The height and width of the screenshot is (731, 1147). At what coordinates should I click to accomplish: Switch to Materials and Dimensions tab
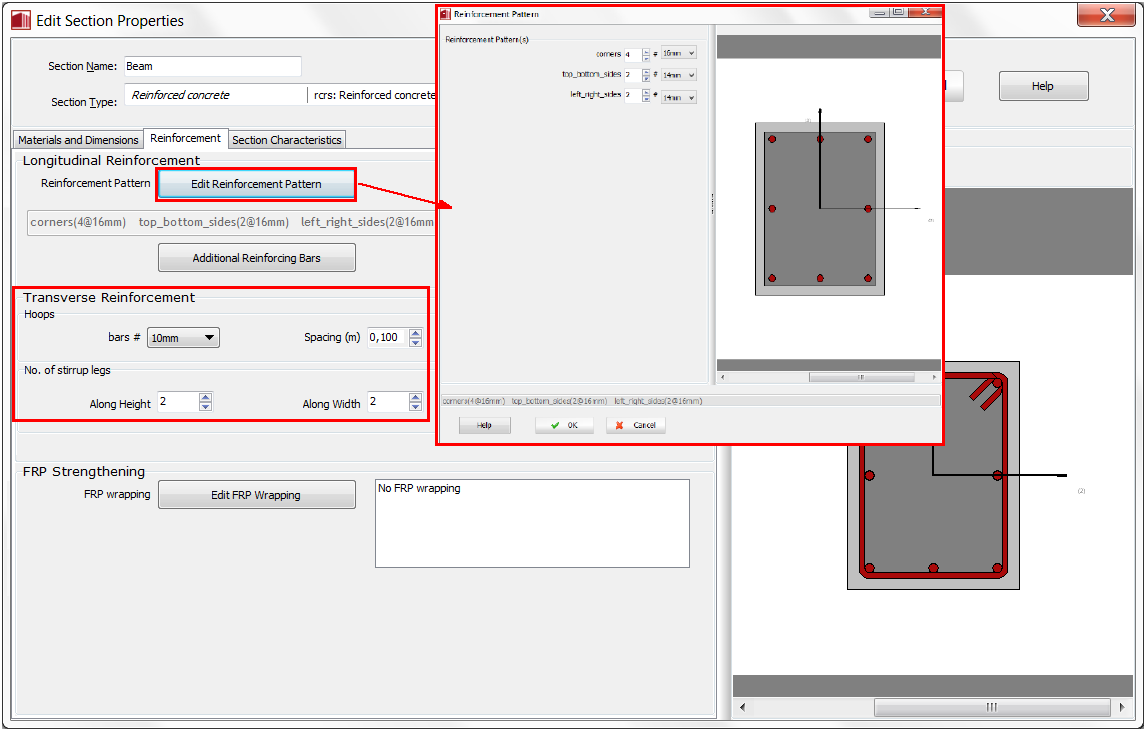click(x=78, y=140)
